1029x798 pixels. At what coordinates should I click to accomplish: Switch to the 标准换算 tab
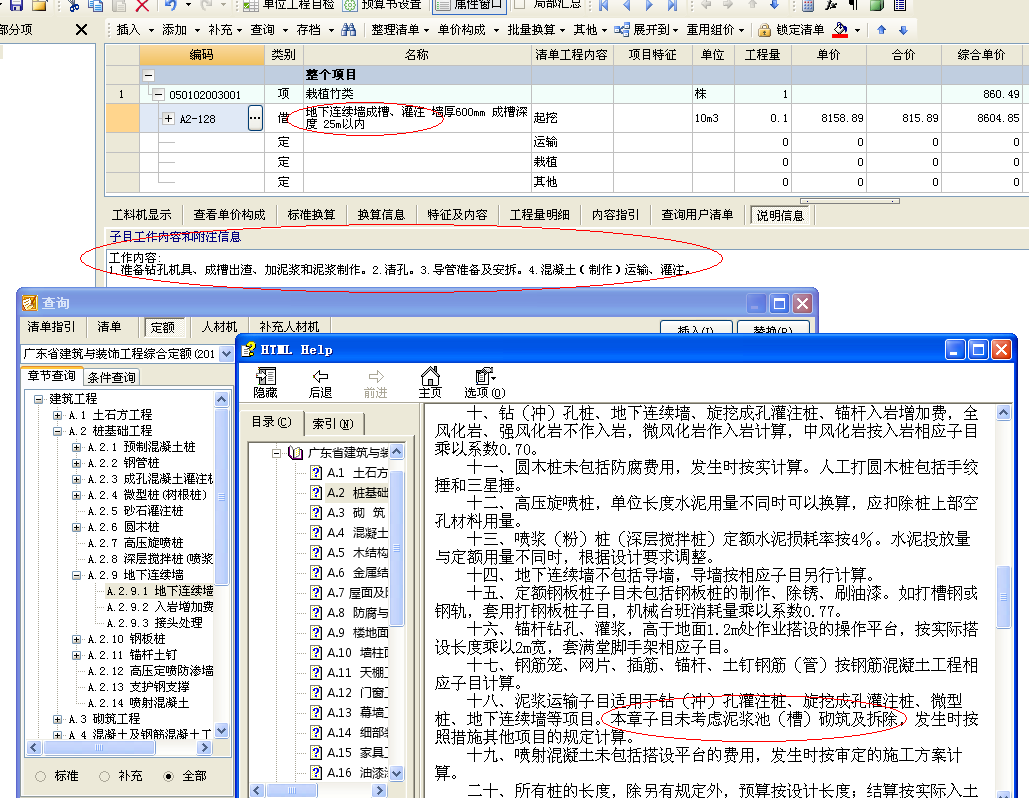(x=311, y=215)
